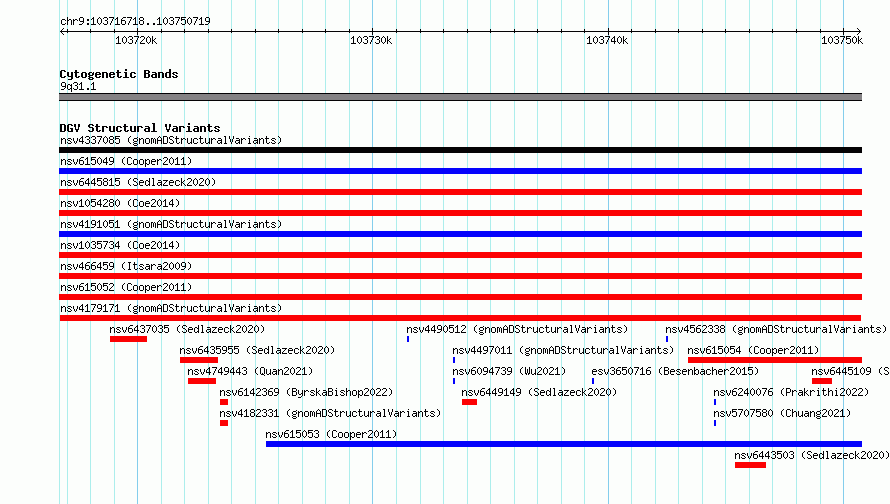Image resolution: width=890 pixels, height=504 pixels.
Task: Select the nsv6437035 (Sedlazeck2020) label
Action: (187, 329)
